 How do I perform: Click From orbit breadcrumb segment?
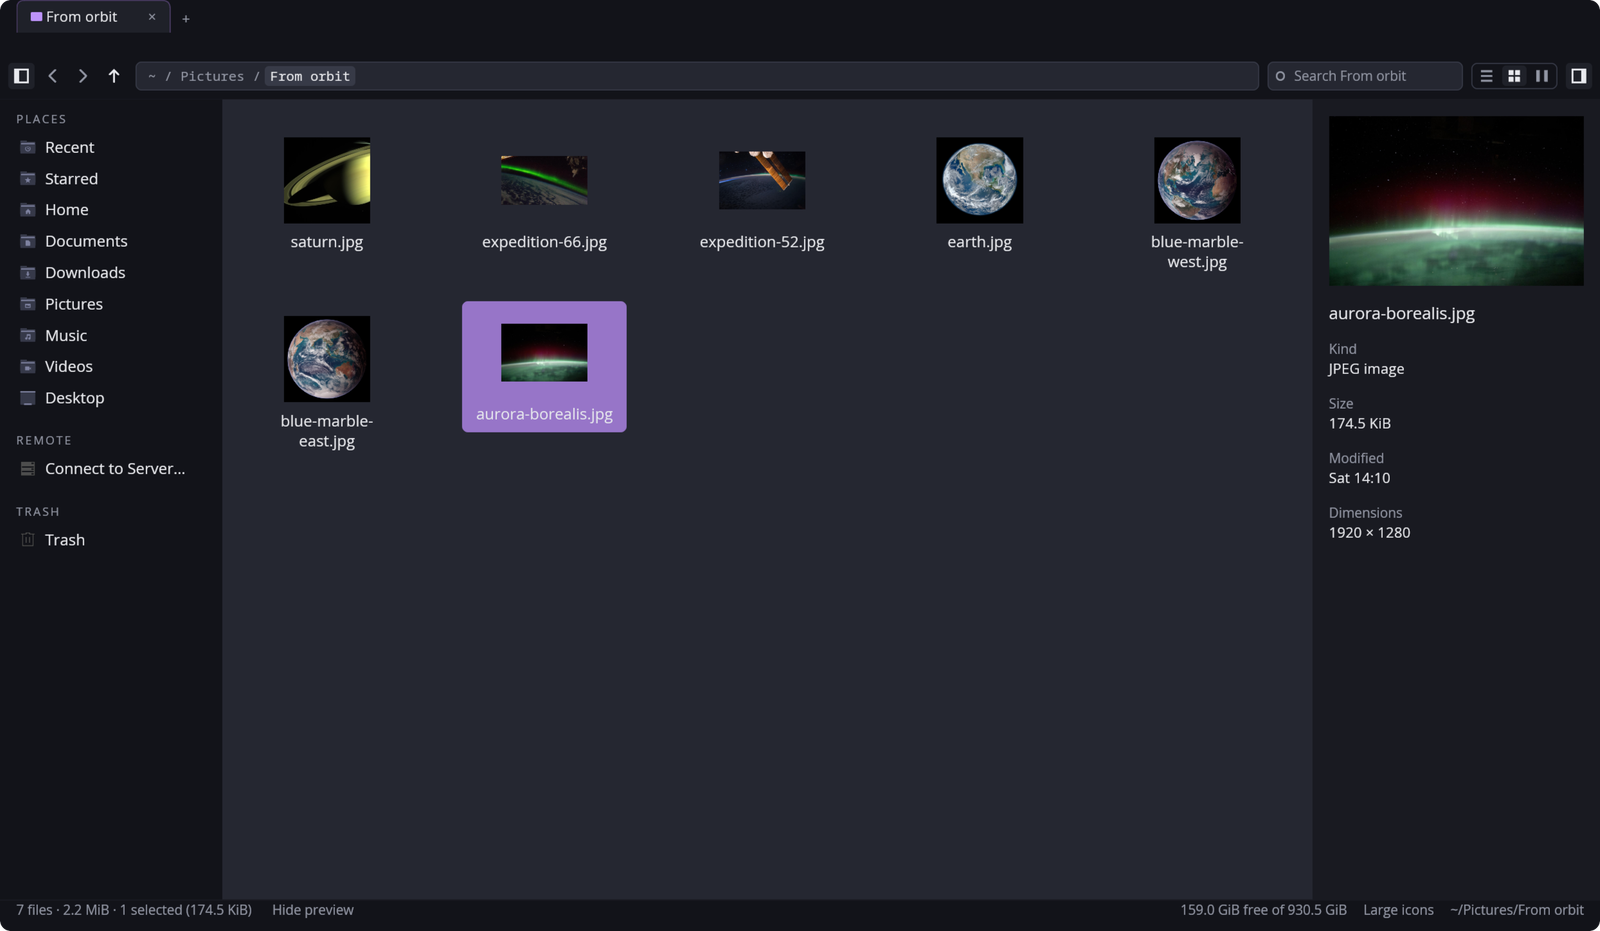pyautogui.click(x=310, y=76)
